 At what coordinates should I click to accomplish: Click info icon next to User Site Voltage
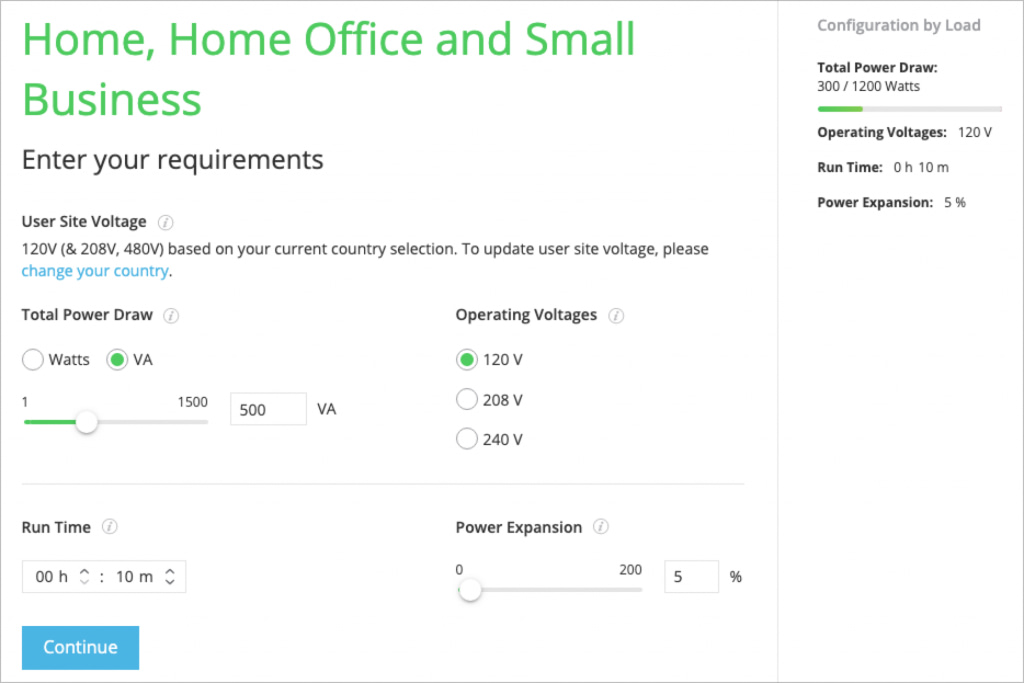[x=166, y=222]
